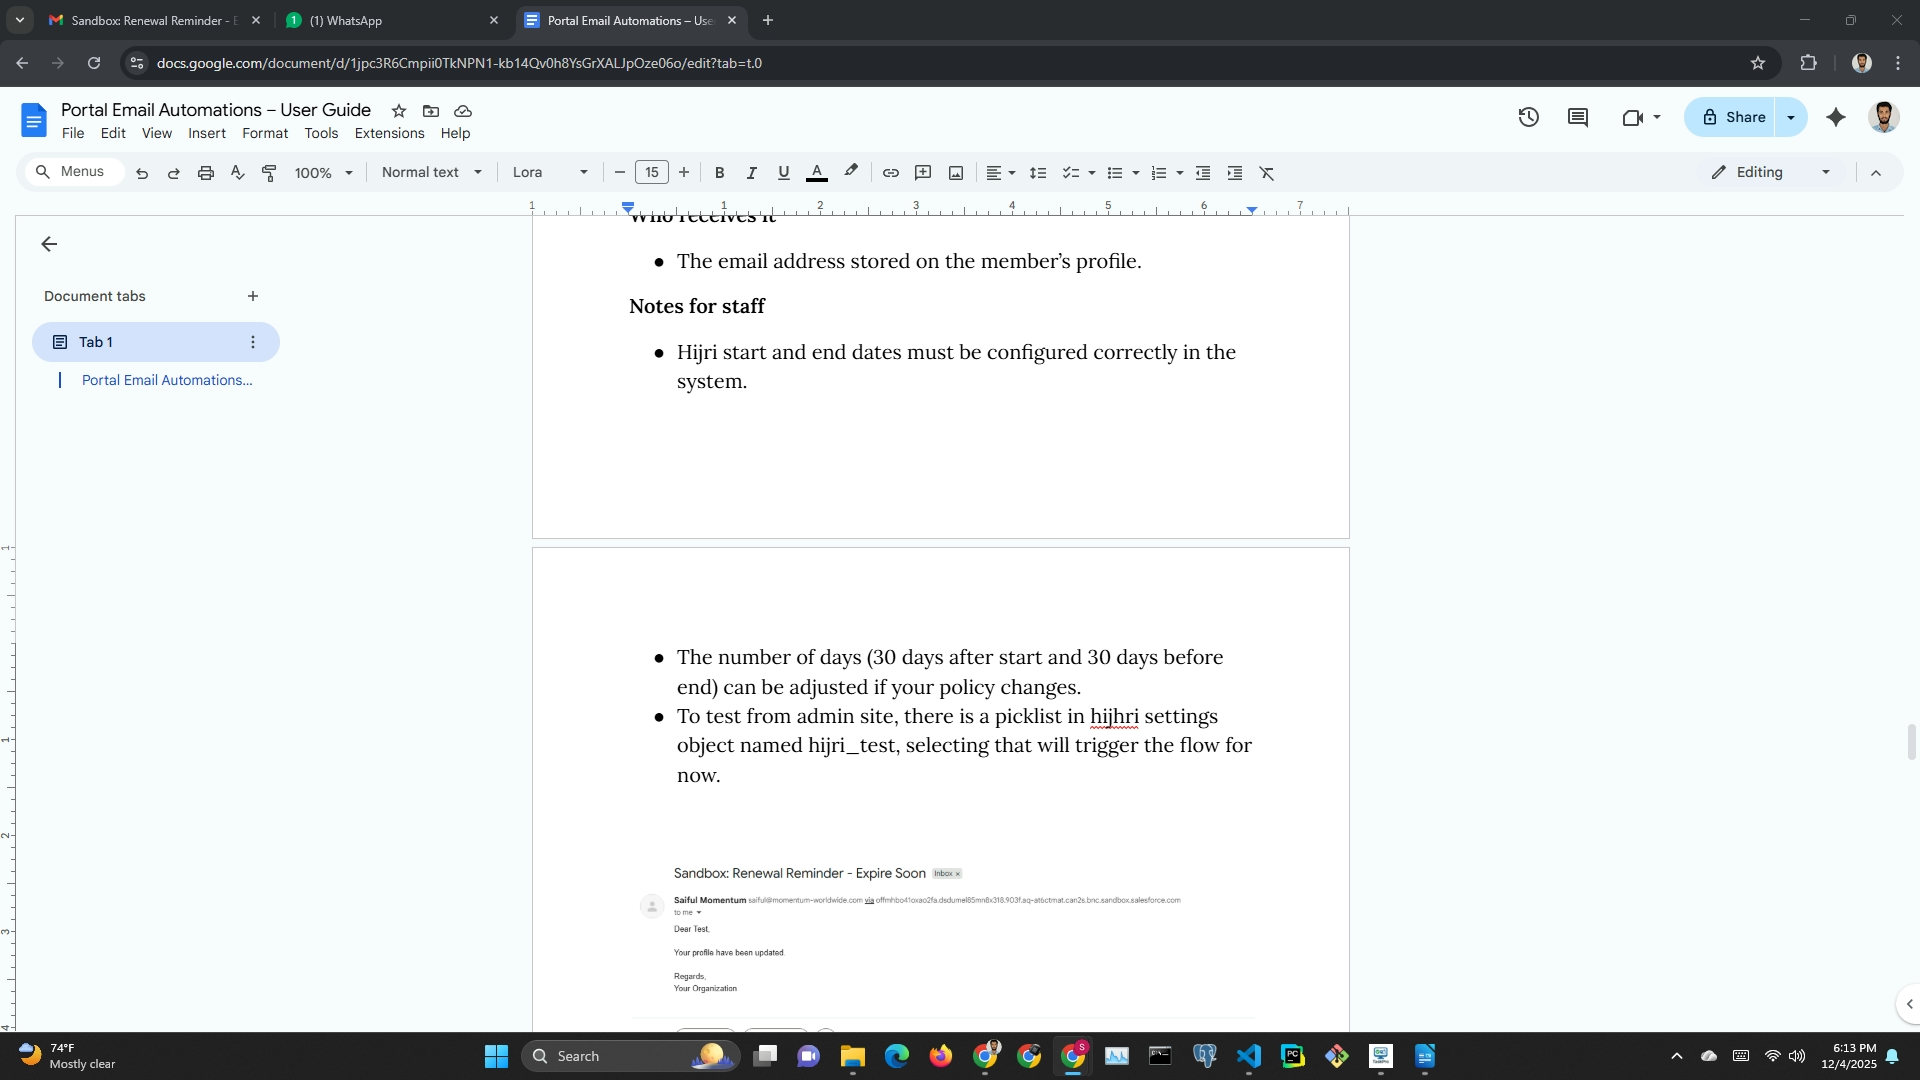The image size is (1920, 1080).
Task: Open the Insert menu
Action: click(207, 133)
